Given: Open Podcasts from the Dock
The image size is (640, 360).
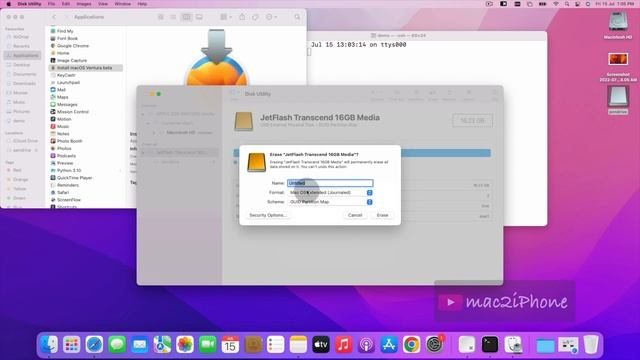Looking at the screenshot, I should pos(366,344).
